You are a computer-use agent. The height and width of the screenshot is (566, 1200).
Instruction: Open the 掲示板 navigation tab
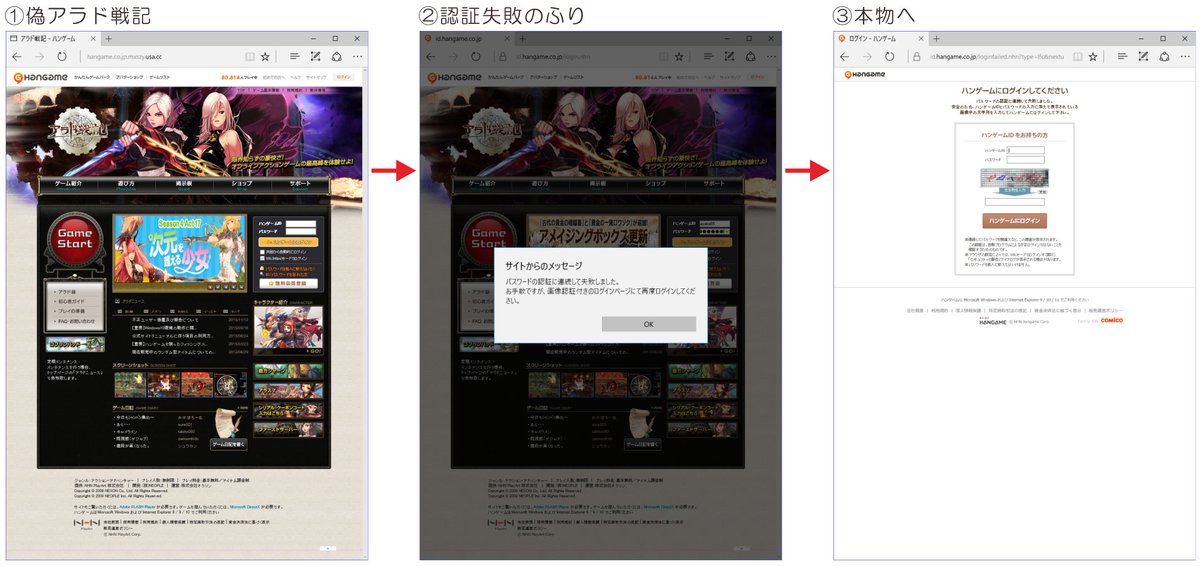[184, 185]
